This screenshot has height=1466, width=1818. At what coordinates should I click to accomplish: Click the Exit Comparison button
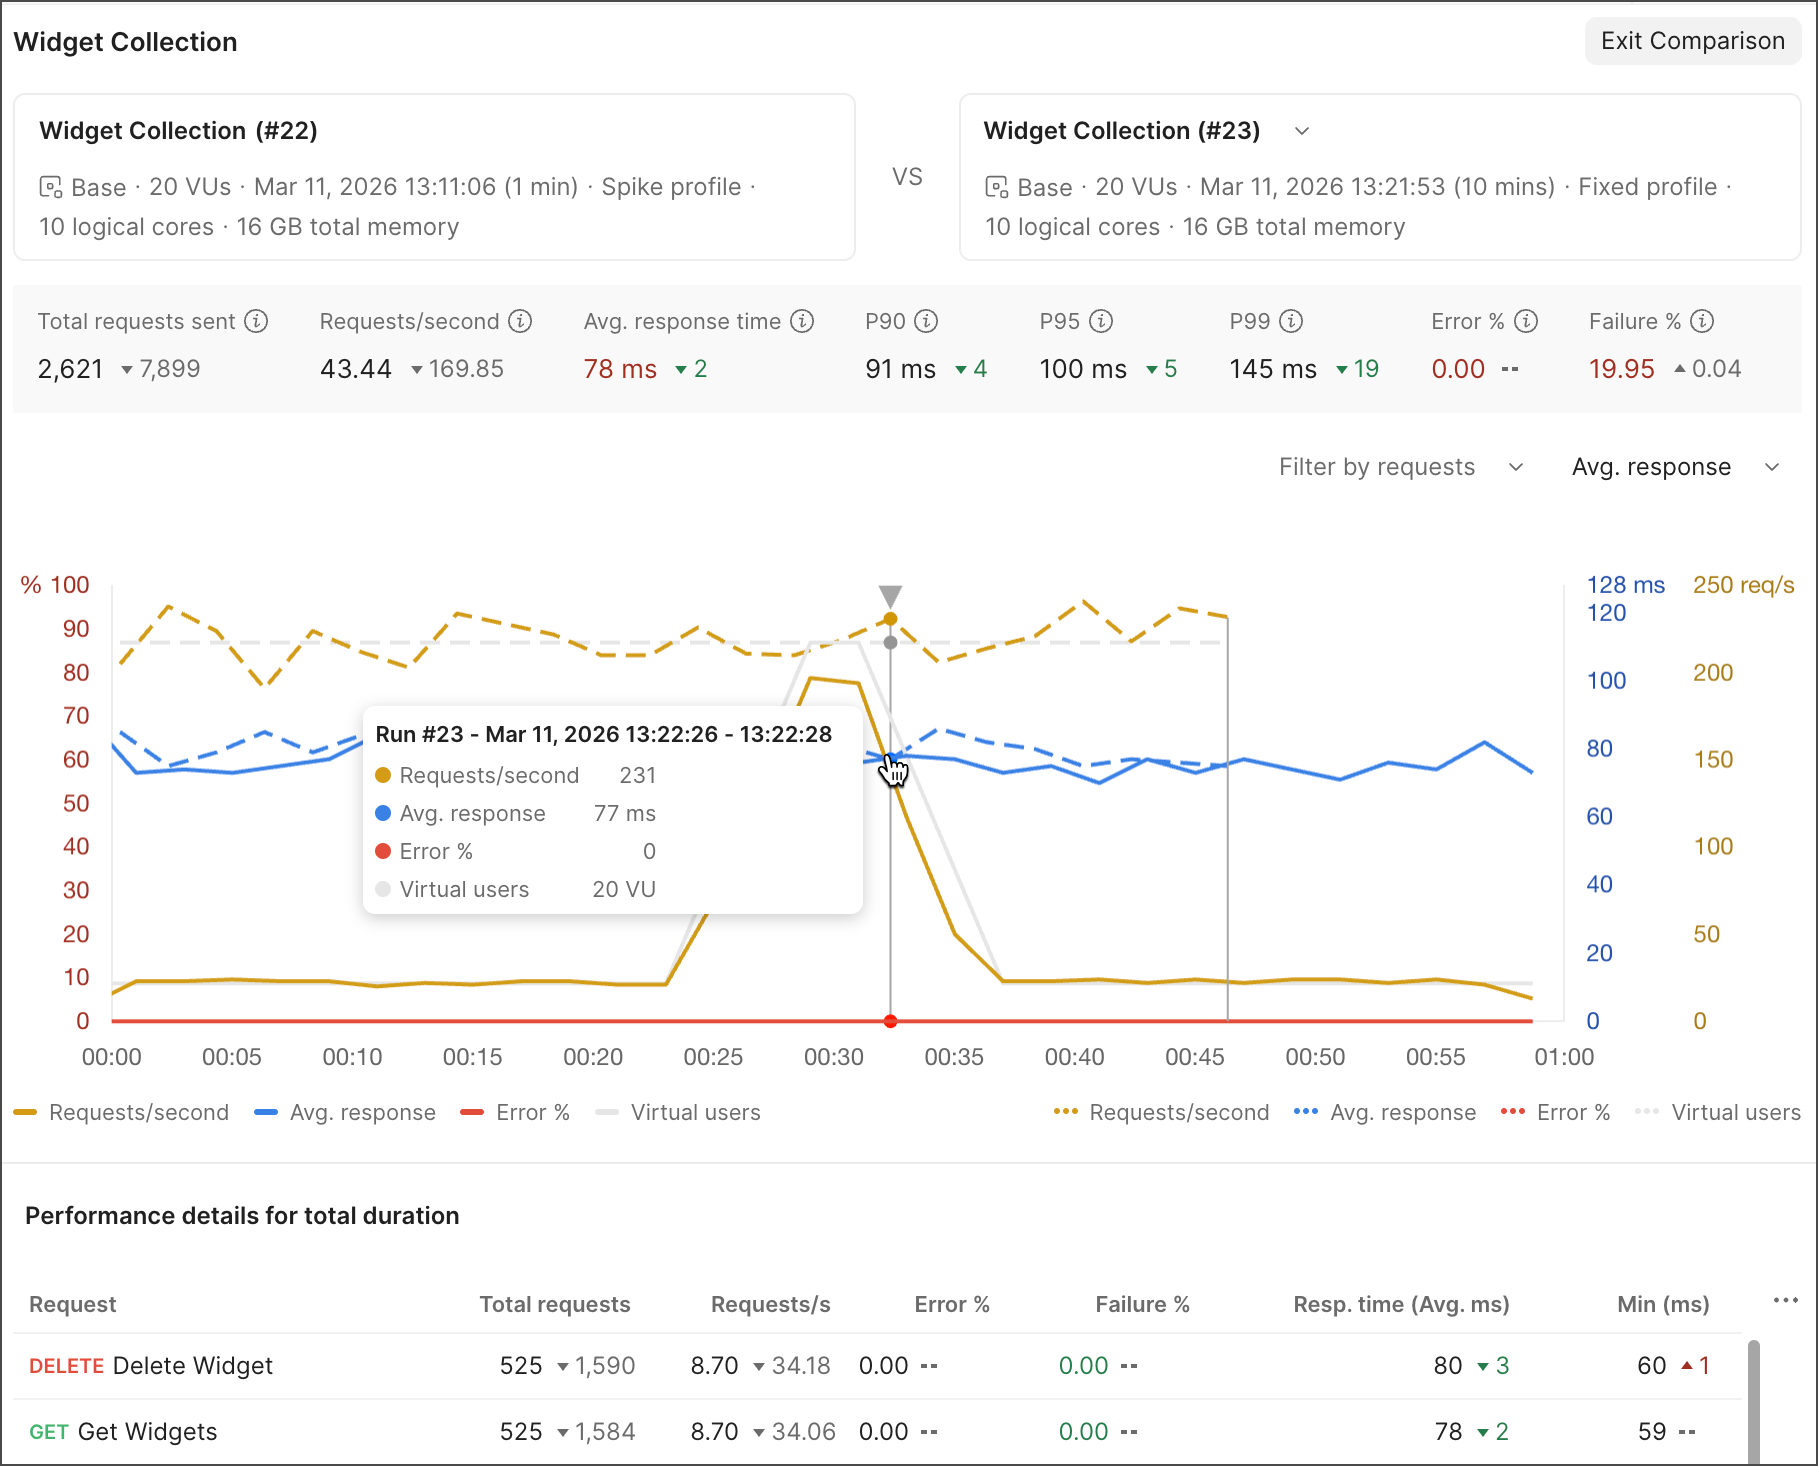click(1692, 41)
